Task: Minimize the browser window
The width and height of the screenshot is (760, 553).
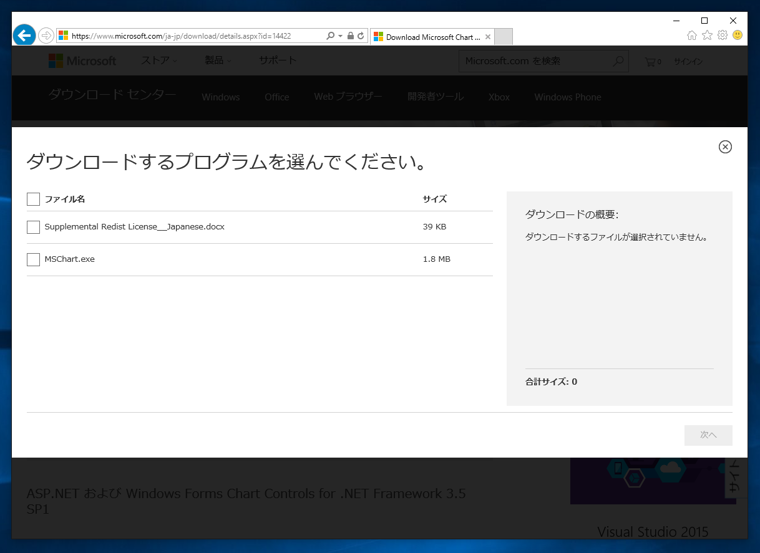Action: [x=676, y=20]
